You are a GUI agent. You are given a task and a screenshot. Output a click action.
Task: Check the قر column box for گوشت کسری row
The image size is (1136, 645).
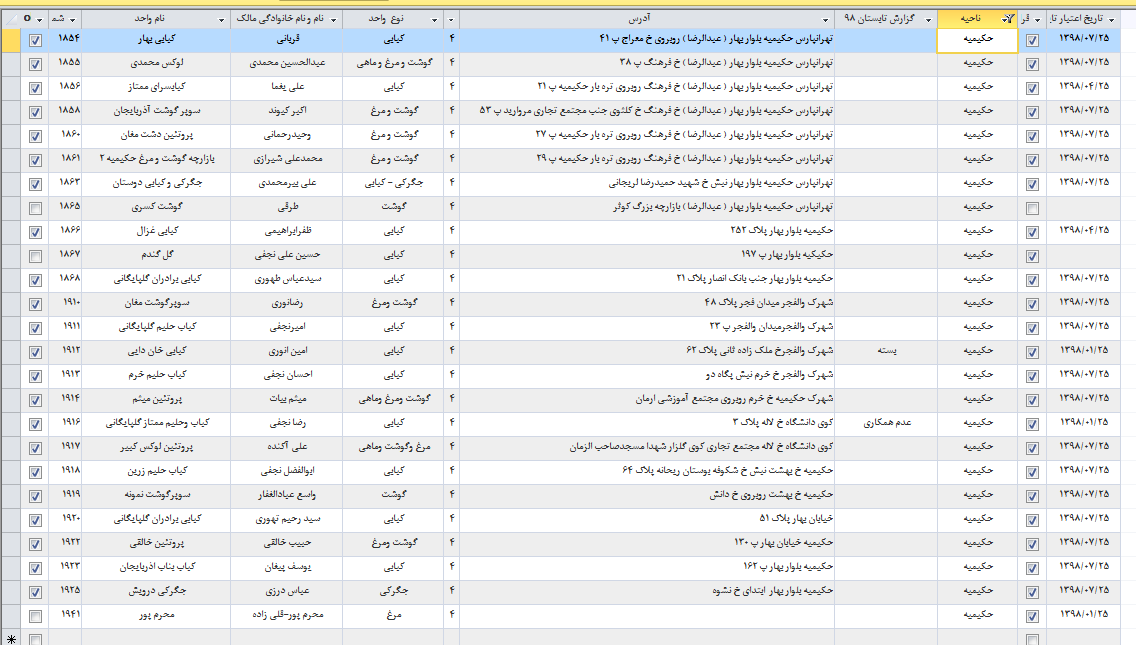[1032, 209]
